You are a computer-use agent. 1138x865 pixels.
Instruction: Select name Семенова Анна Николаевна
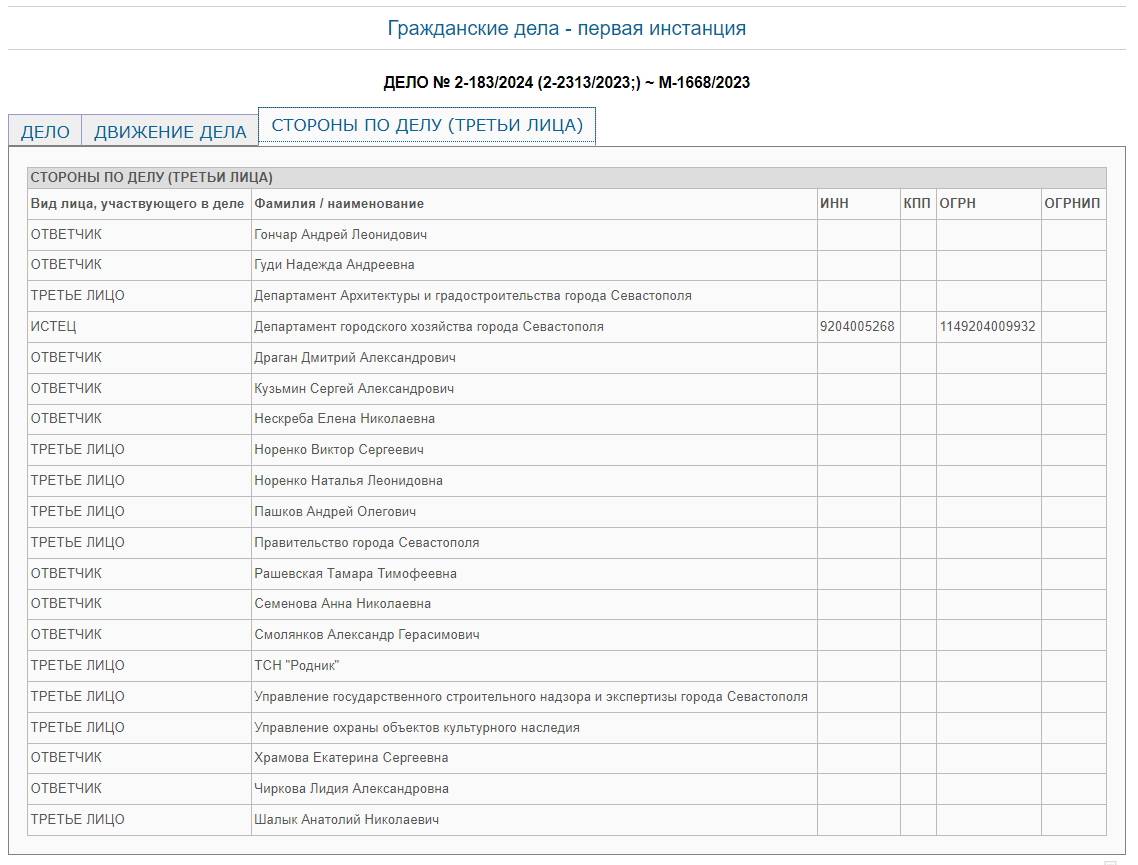tap(343, 604)
